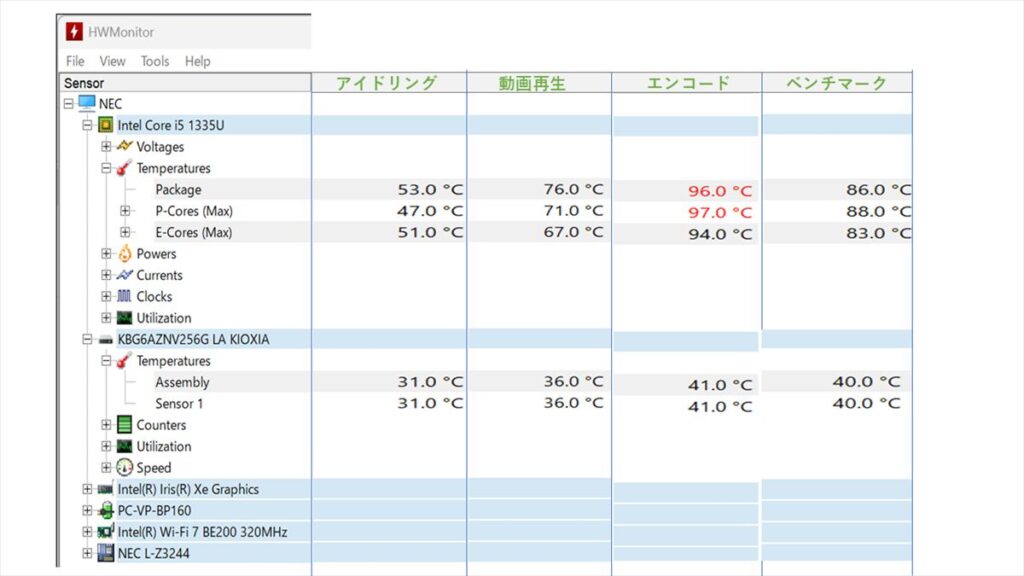Select the Intel(R) Wi-Fi 7 BE200 320MHz item
This screenshot has width=1024, height=576.
(x=202, y=532)
